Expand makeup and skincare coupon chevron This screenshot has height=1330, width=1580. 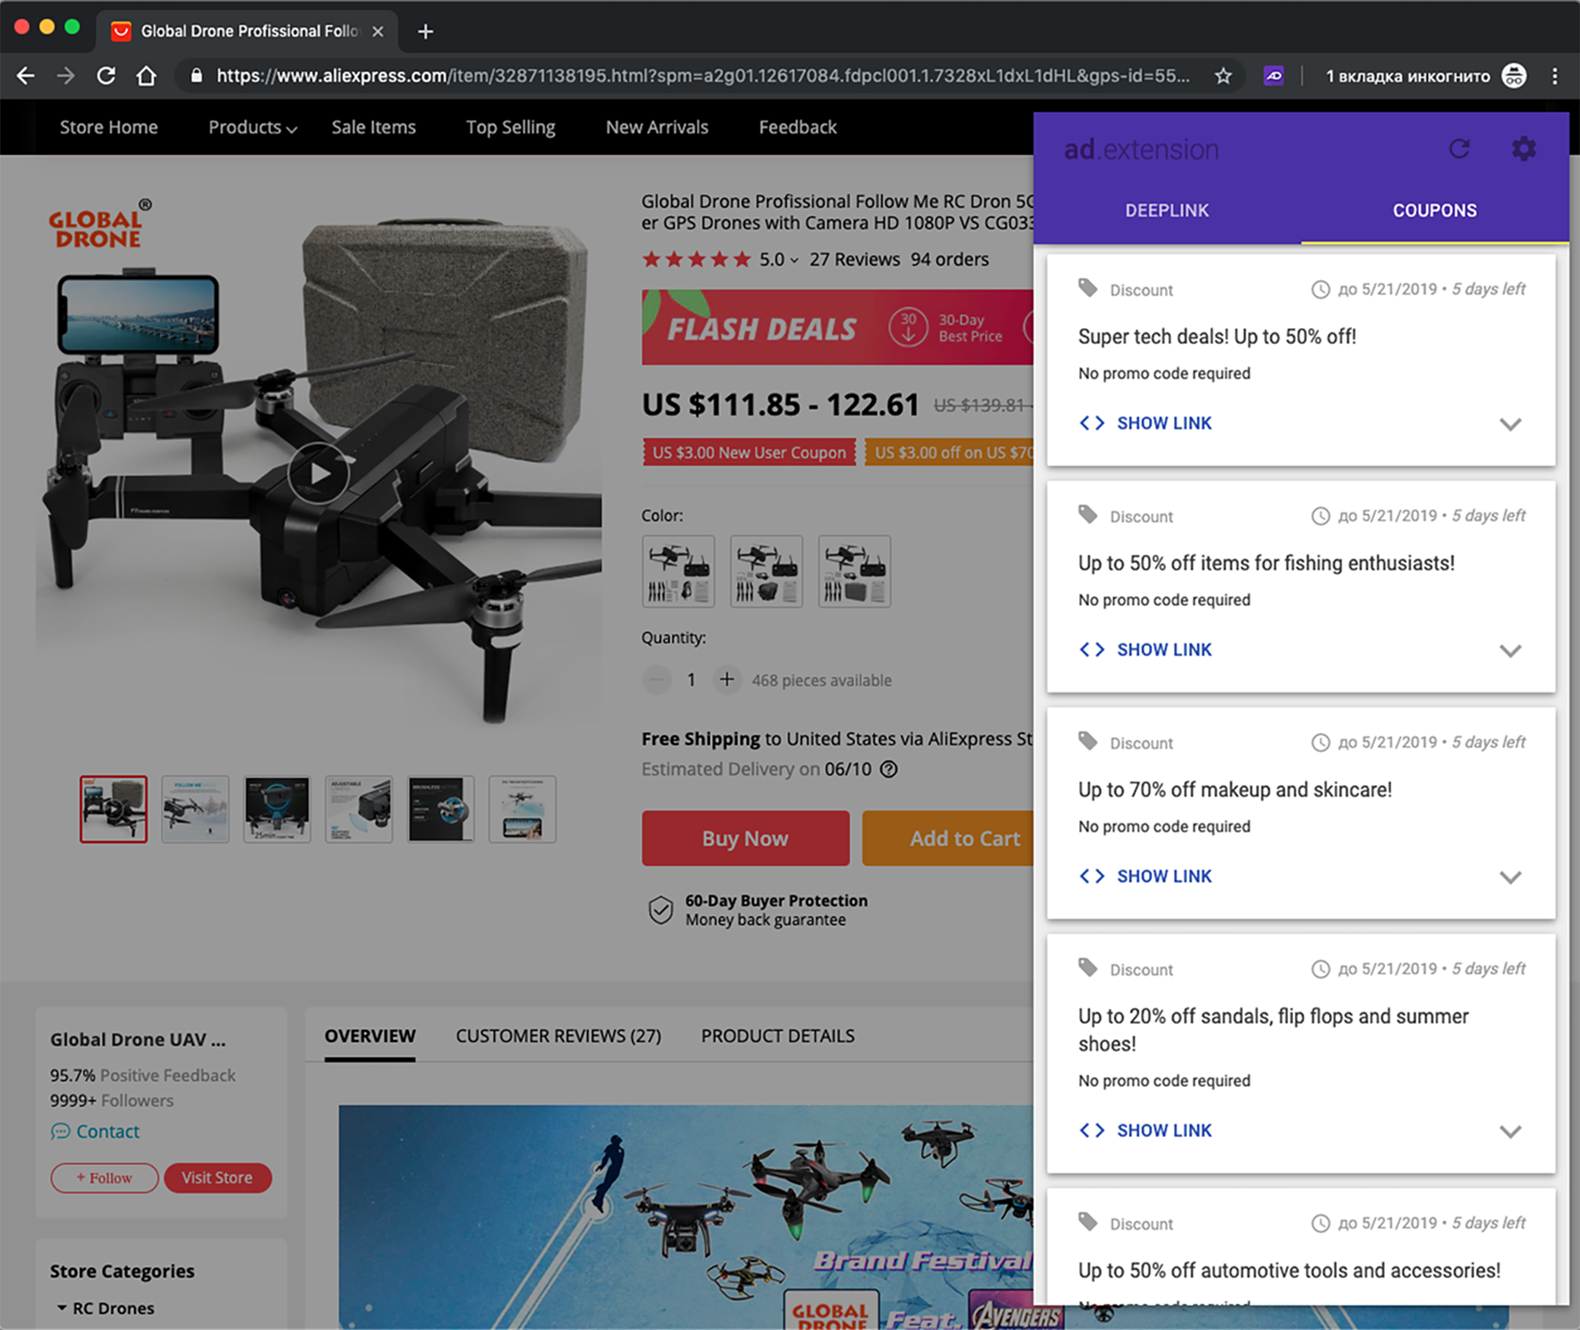[1510, 877]
